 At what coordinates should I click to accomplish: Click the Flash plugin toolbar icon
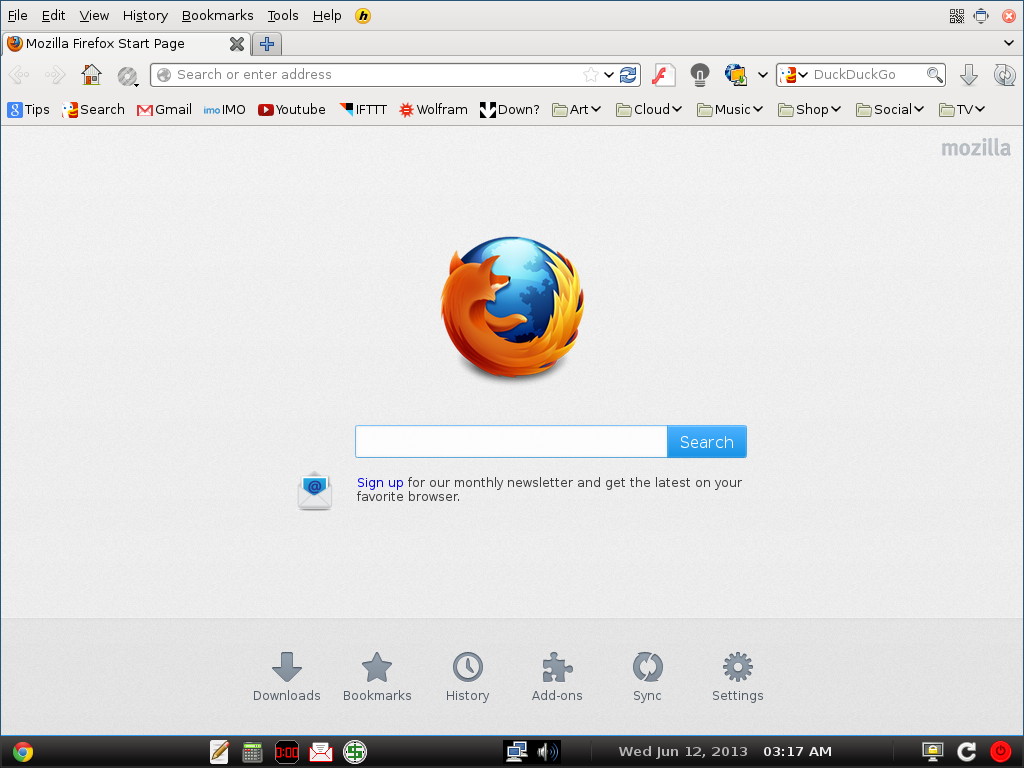pos(663,75)
